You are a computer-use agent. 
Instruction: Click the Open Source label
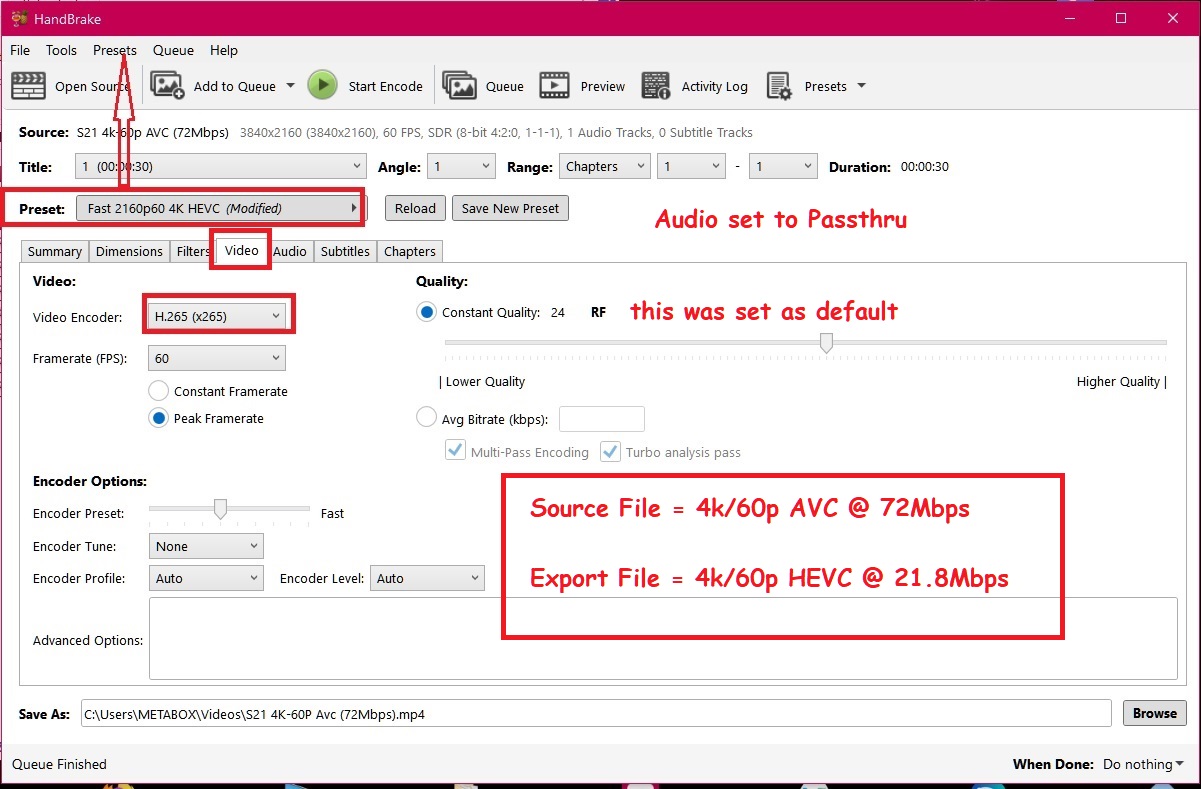[x=92, y=86]
